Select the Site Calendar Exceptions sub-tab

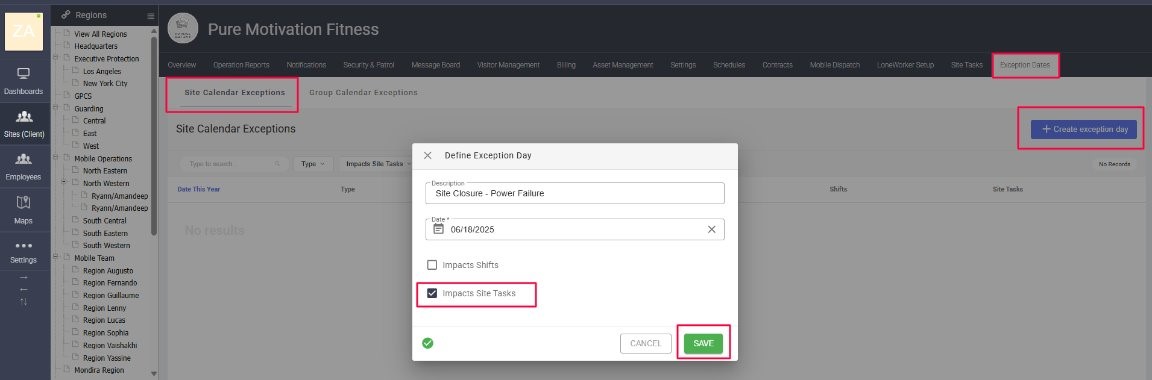point(234,93)
